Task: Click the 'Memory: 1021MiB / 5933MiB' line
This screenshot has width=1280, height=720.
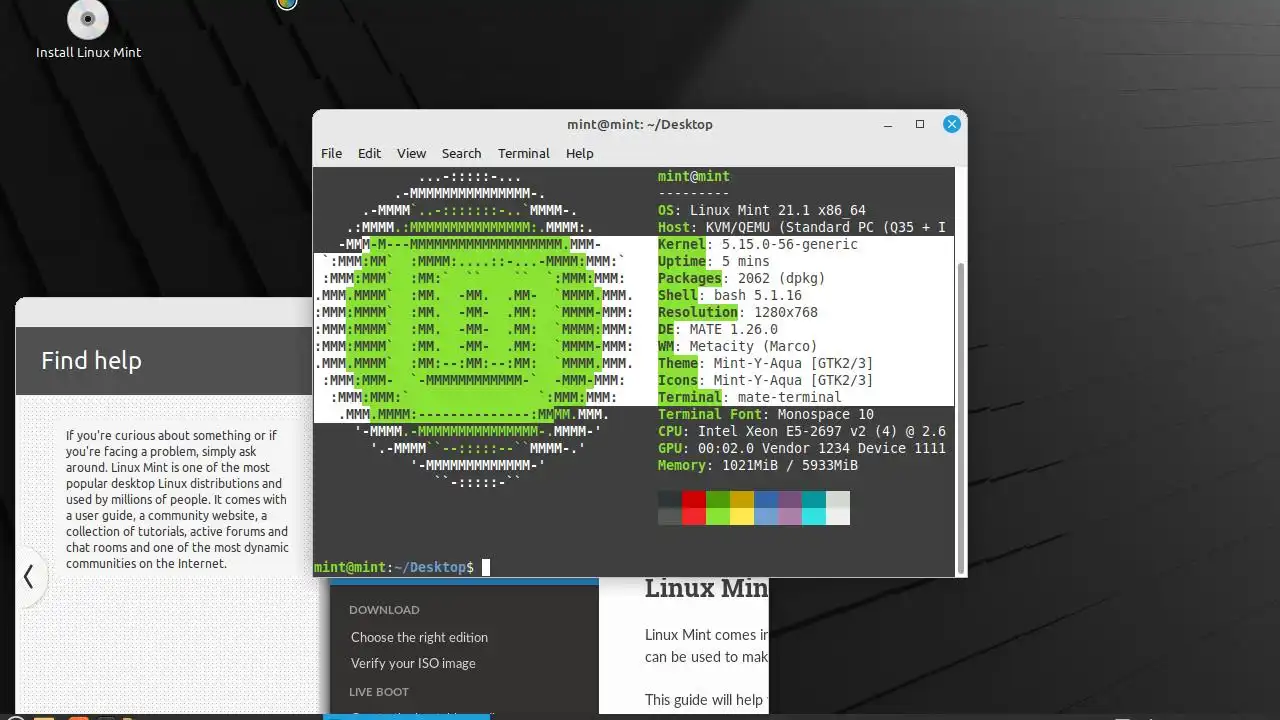Action: coord(758,465)
